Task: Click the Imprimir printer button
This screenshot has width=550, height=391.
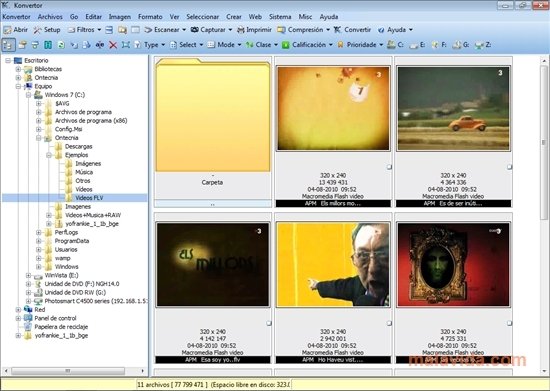Action: coord(255,30)
